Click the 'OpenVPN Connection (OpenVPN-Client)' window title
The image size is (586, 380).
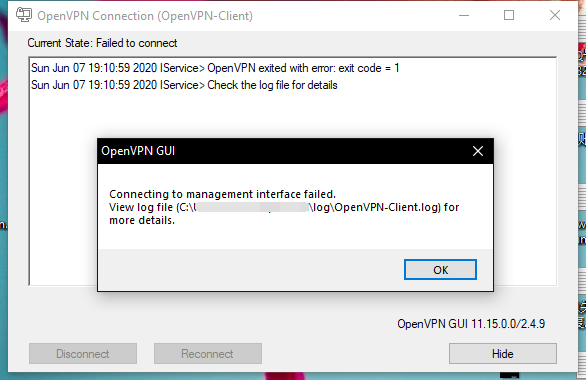[145, 16]
